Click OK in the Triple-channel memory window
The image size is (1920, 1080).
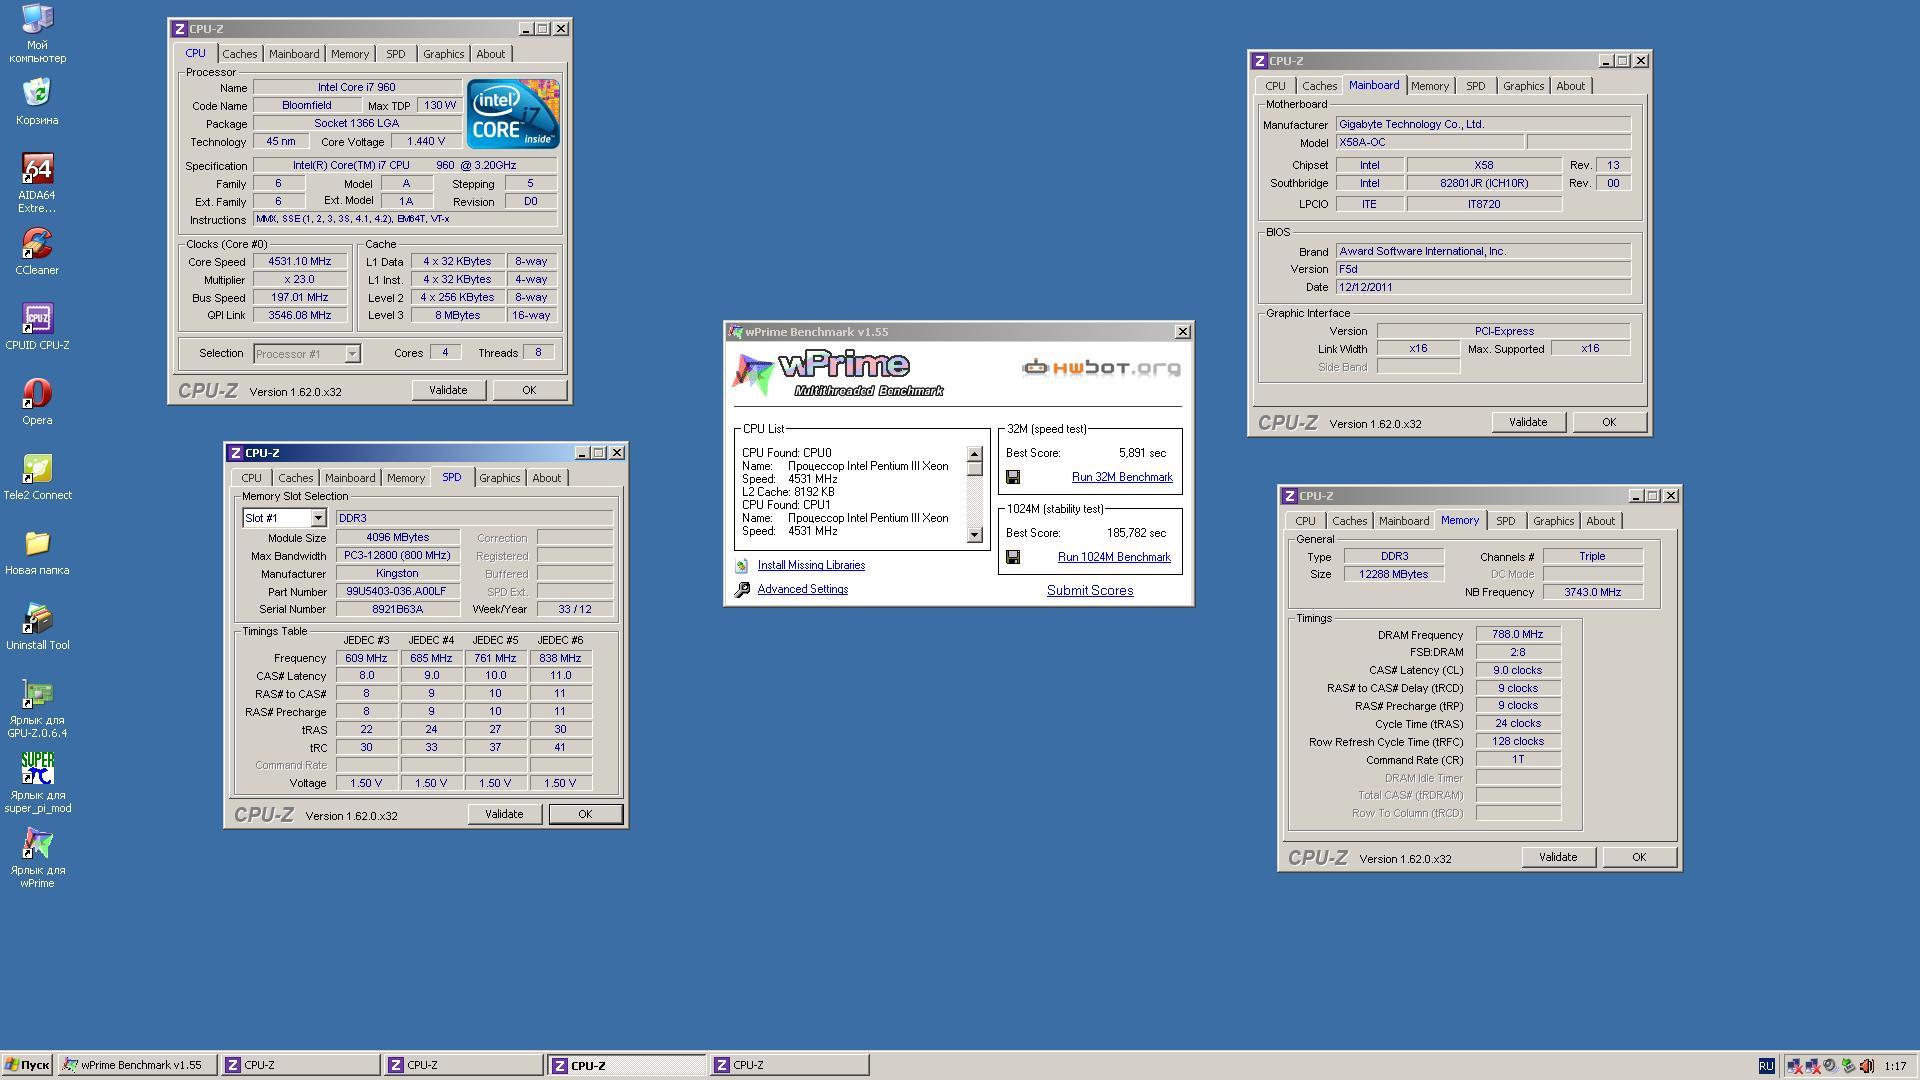pyautogui.click(x=1639, y=857)
